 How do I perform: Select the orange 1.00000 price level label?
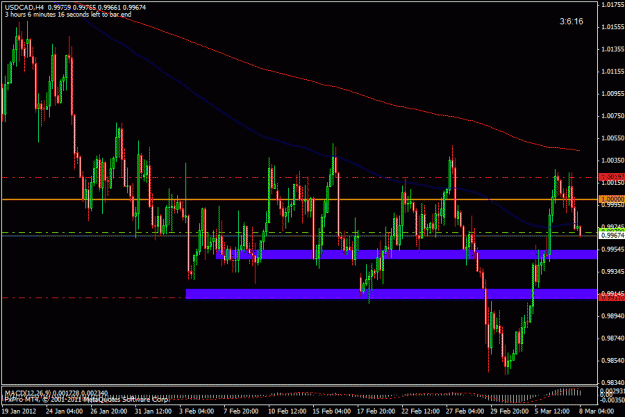pyautogui.click(x=612, y=199)
